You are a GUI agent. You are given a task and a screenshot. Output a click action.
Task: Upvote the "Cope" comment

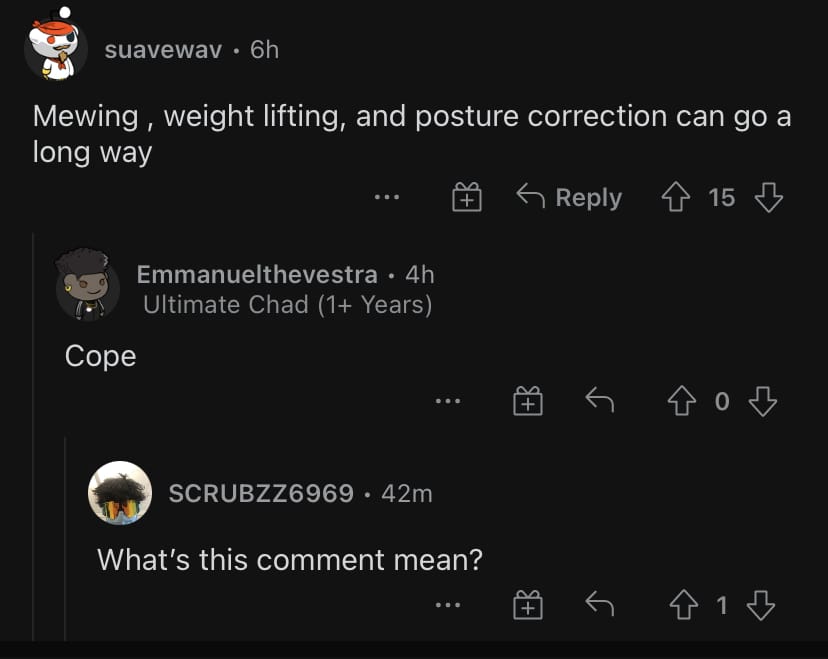(x=683, y=402)
